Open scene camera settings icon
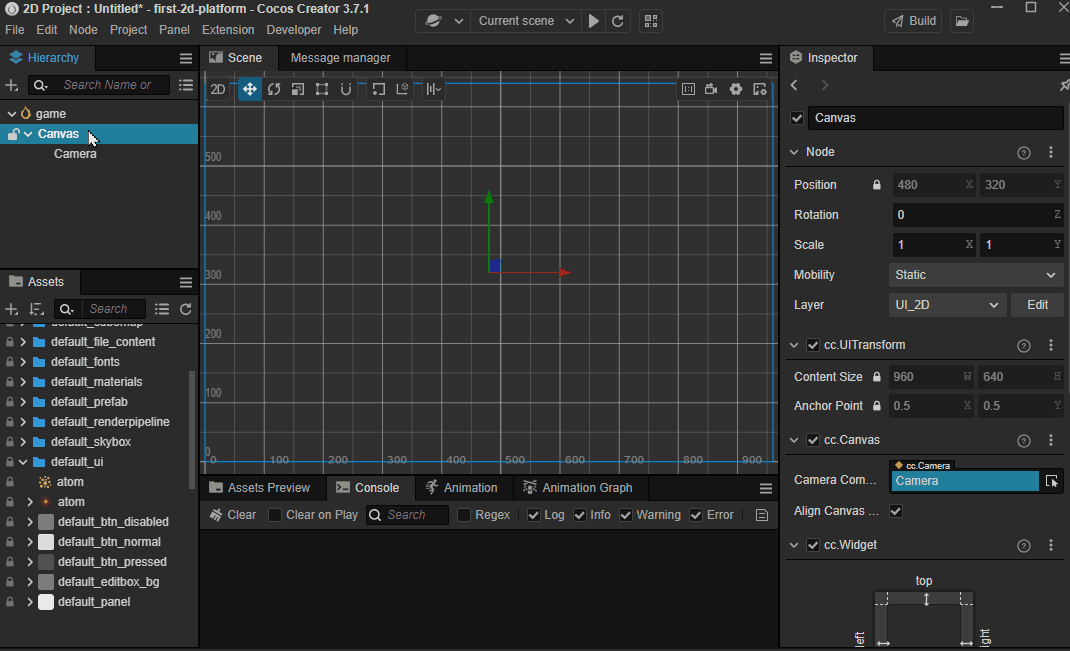1070x651 pixels. (711, 90)
